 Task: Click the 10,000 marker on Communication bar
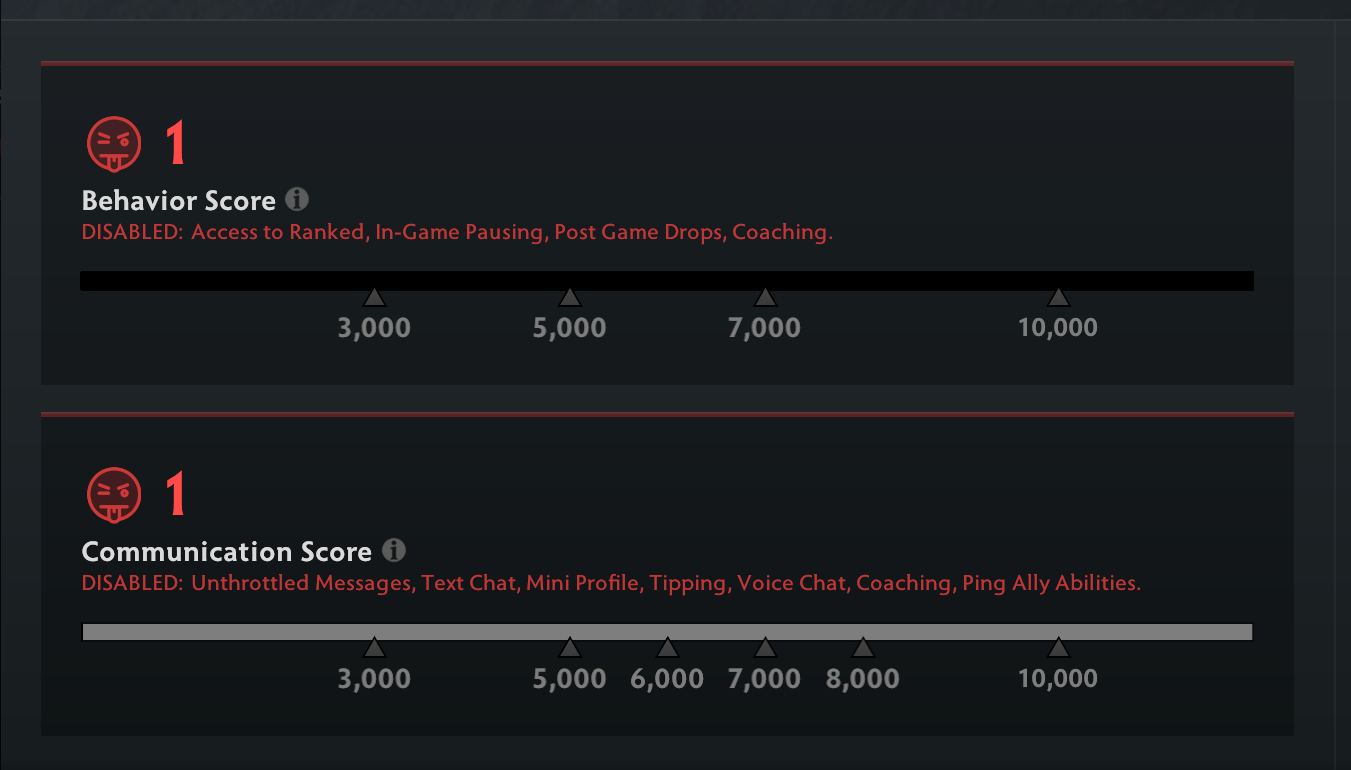pyautogui.click(x=1058, y=648)
